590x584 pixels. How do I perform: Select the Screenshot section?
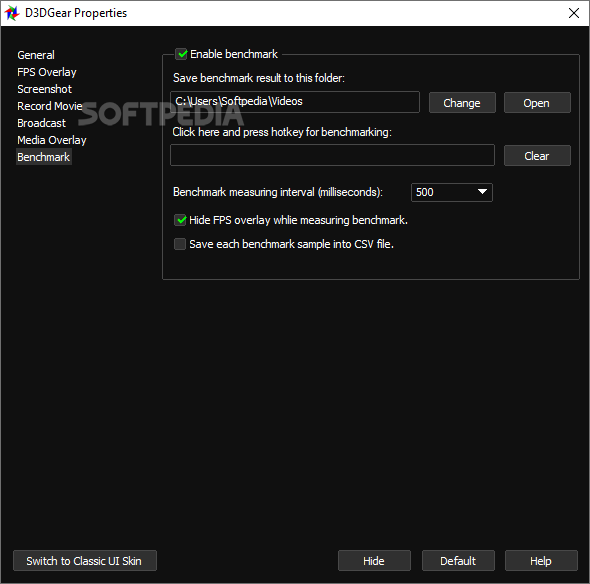(44, 89)
